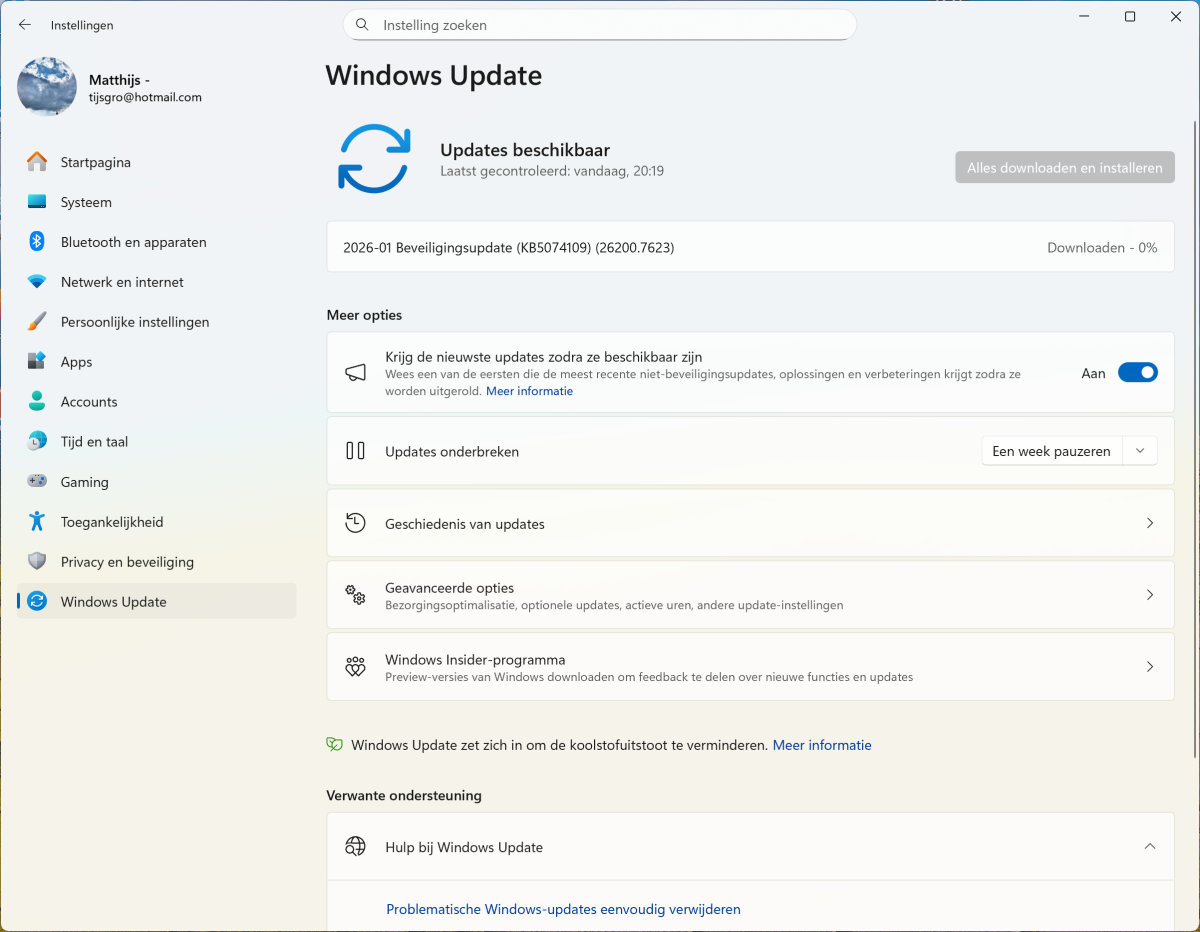Open Bluetooth en apparaten via its icon
This screenshot has height=932, width=1200.
[x=37, y=242]
